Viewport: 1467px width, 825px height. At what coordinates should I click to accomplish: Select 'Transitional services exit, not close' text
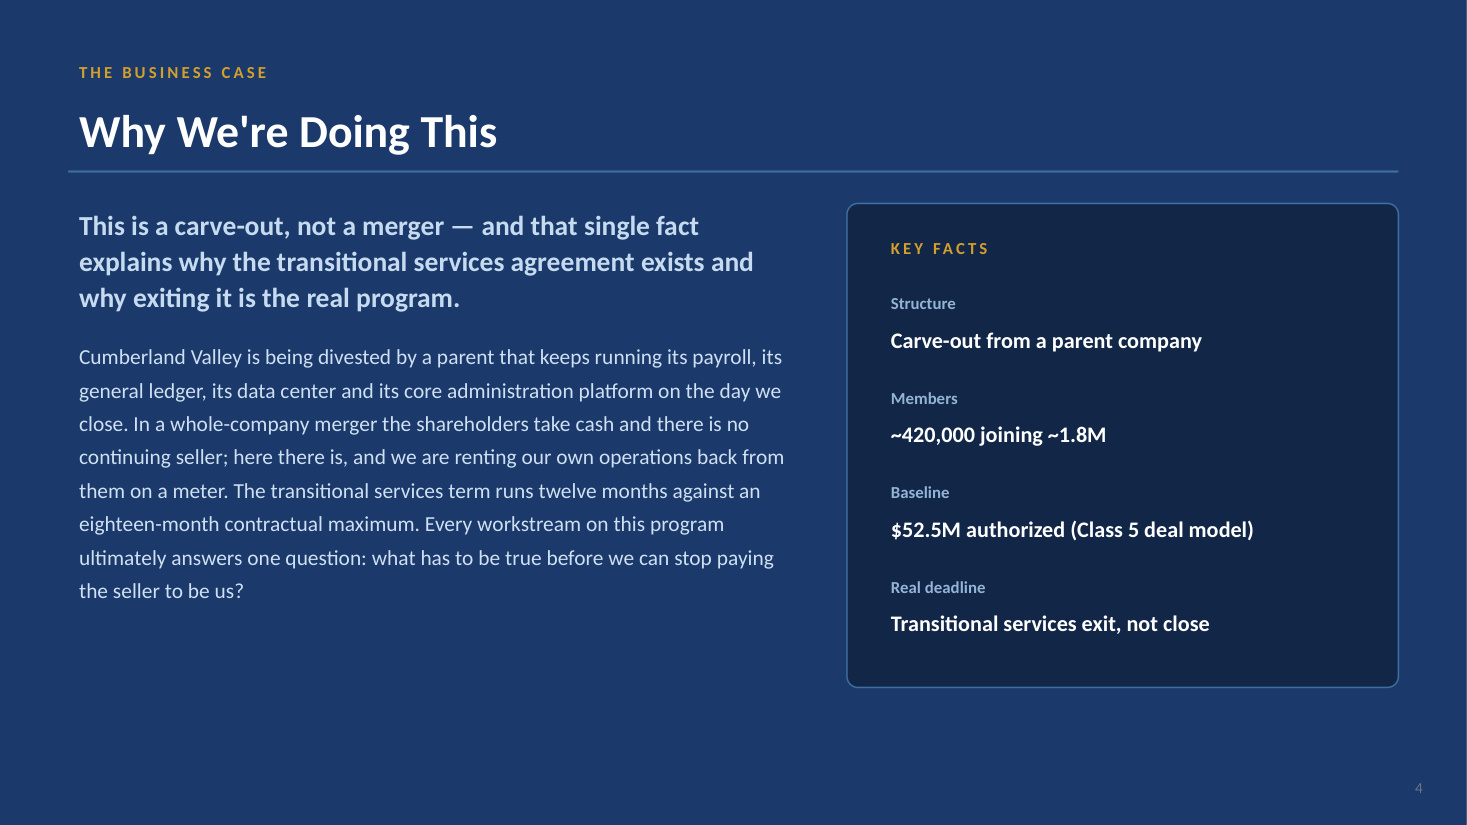click(1050, 624)
